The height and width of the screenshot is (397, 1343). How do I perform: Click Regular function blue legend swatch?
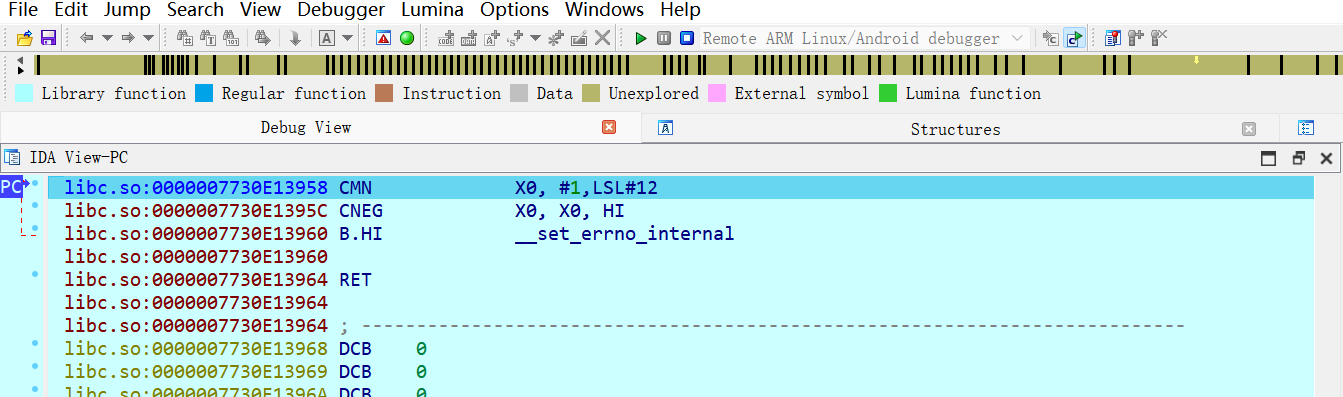(x=204, y=94)
